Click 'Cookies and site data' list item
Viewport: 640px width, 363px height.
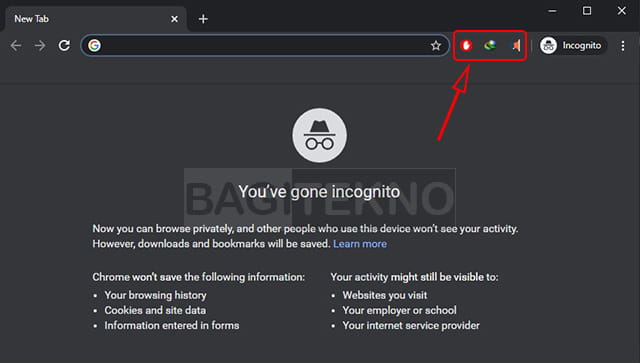click(x=155, y=310)
